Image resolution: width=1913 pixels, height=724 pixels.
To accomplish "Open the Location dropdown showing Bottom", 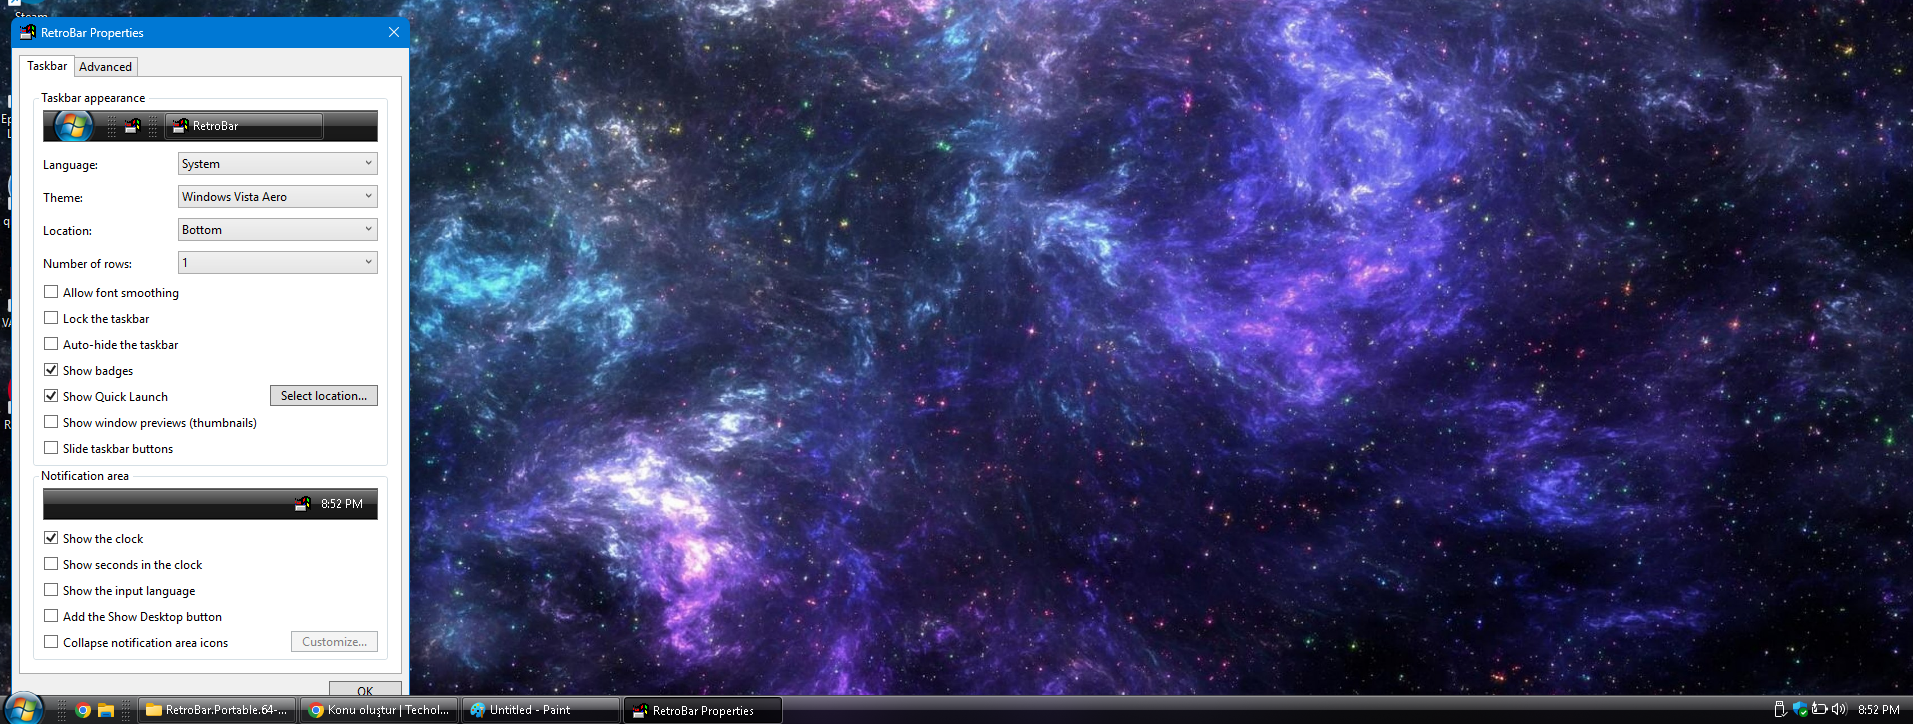I will (277, 230).
